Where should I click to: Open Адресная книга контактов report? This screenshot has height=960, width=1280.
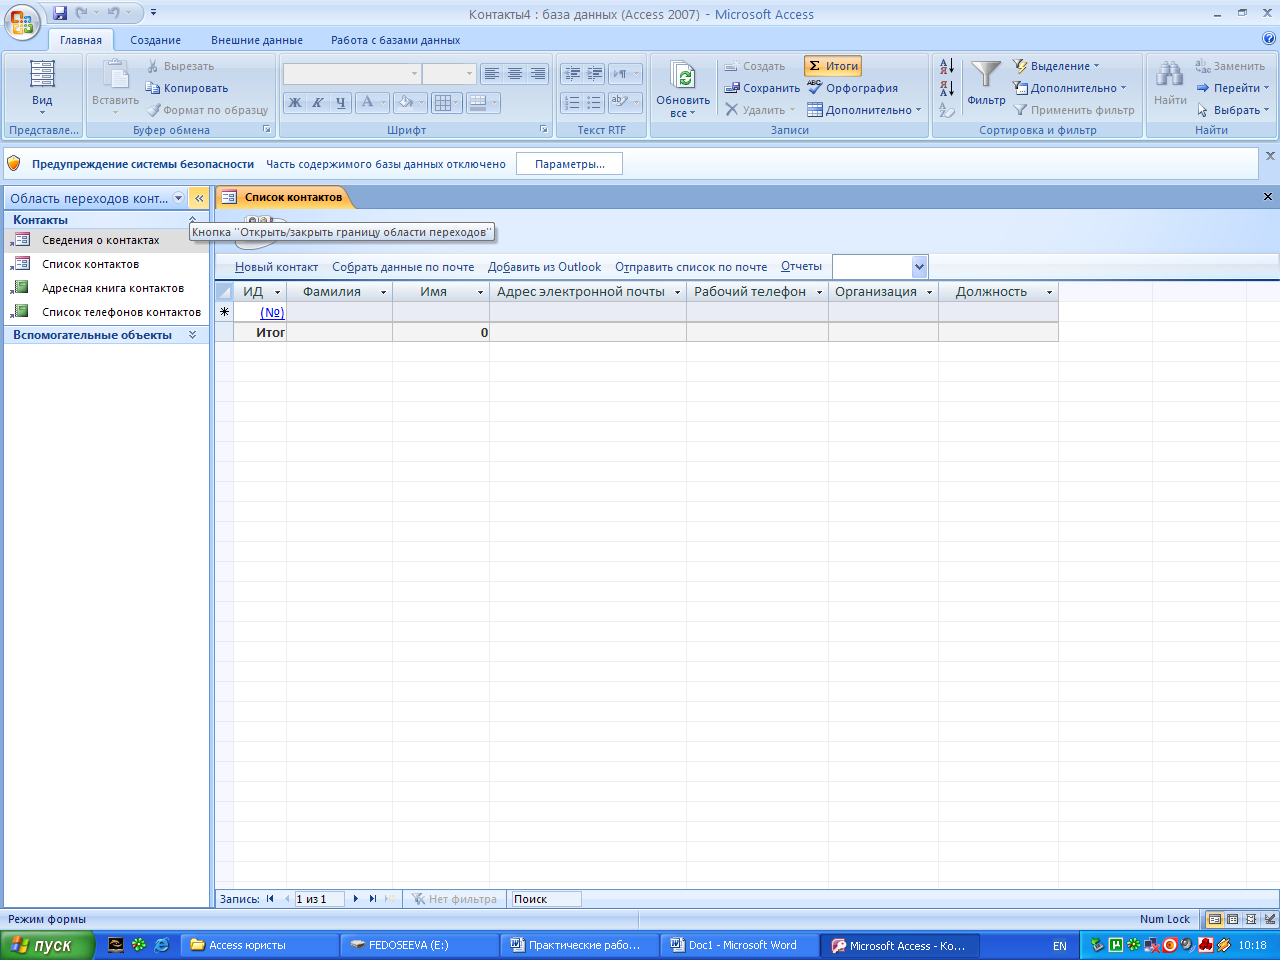pos(113,288)
